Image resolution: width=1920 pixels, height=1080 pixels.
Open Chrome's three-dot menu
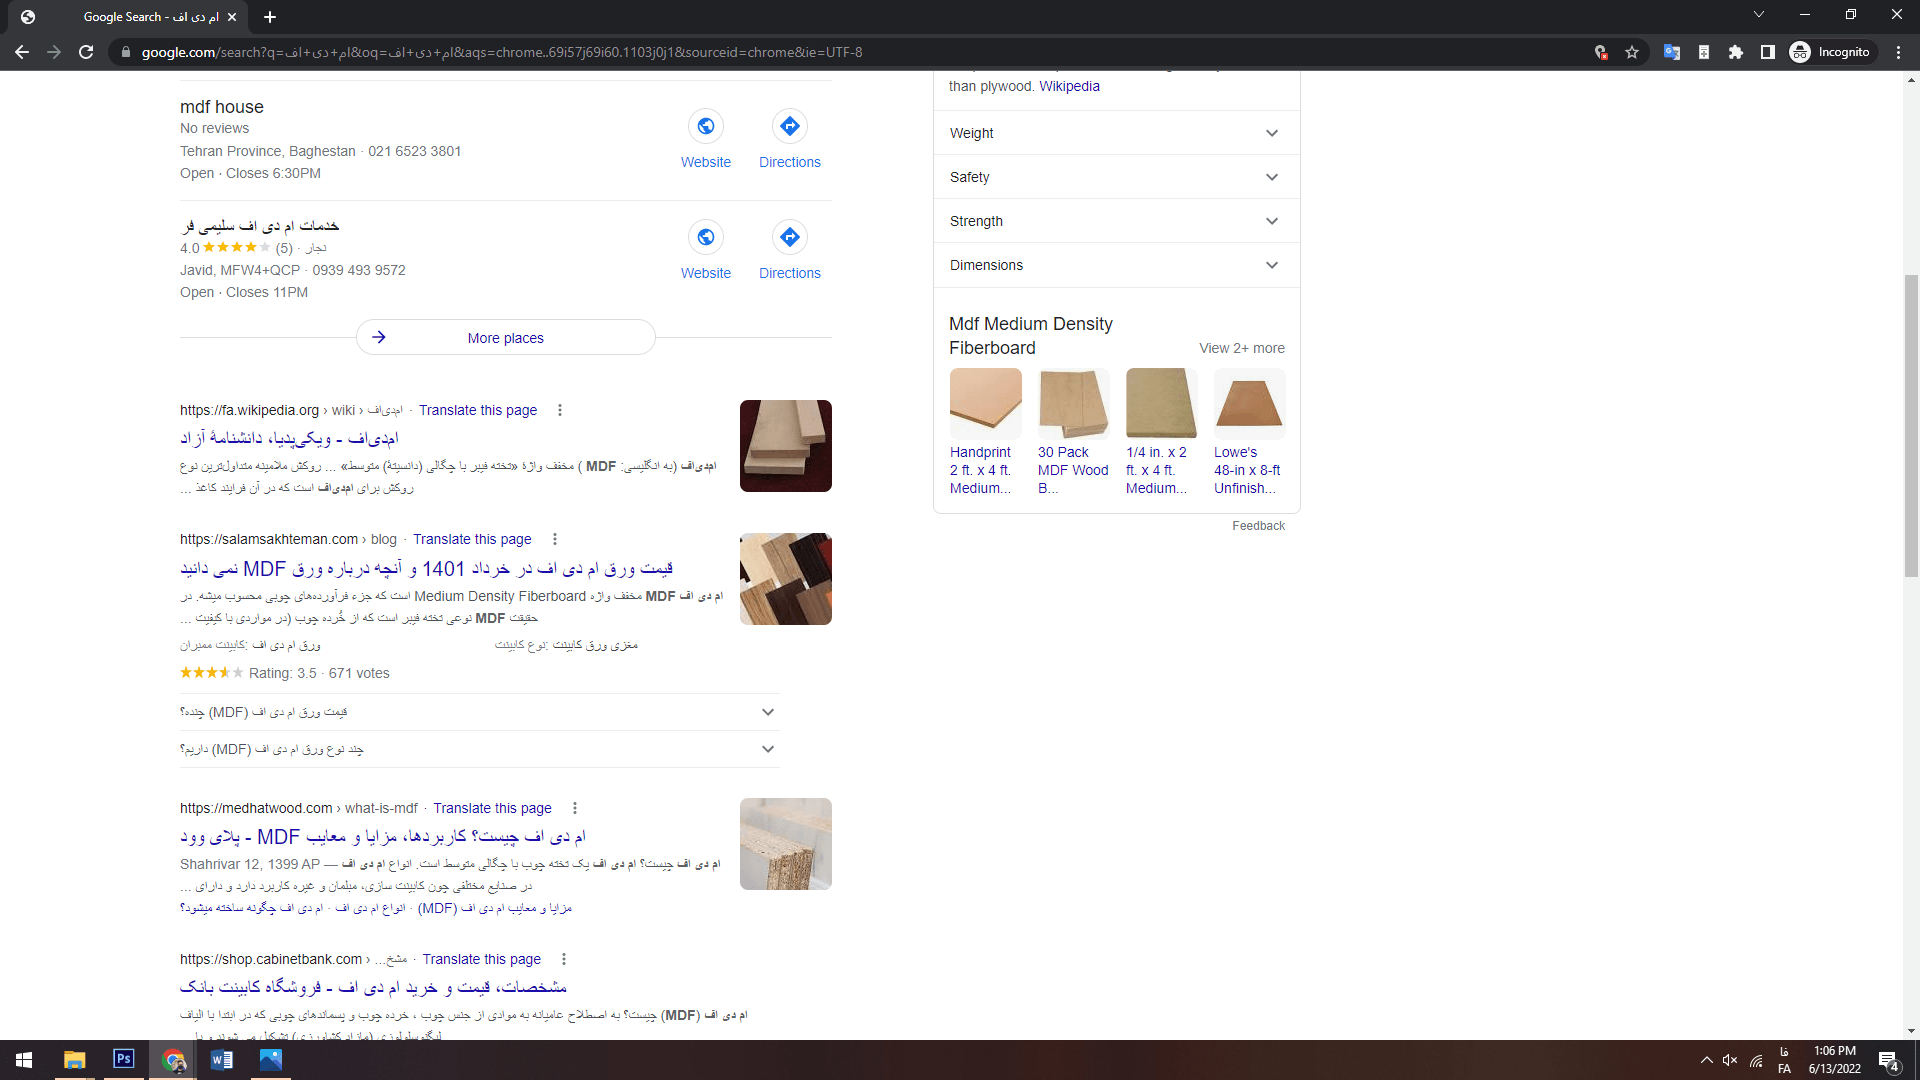tap(1898, 52)
